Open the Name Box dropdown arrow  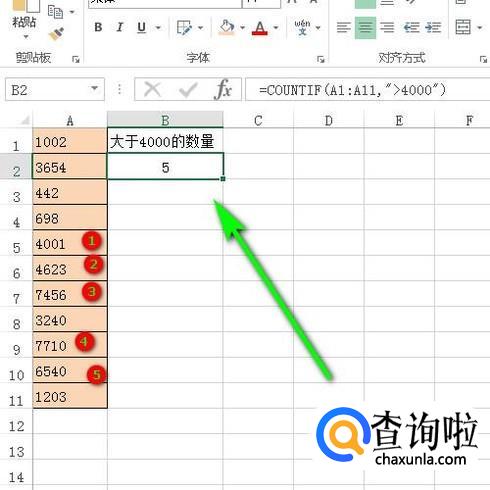95,89
